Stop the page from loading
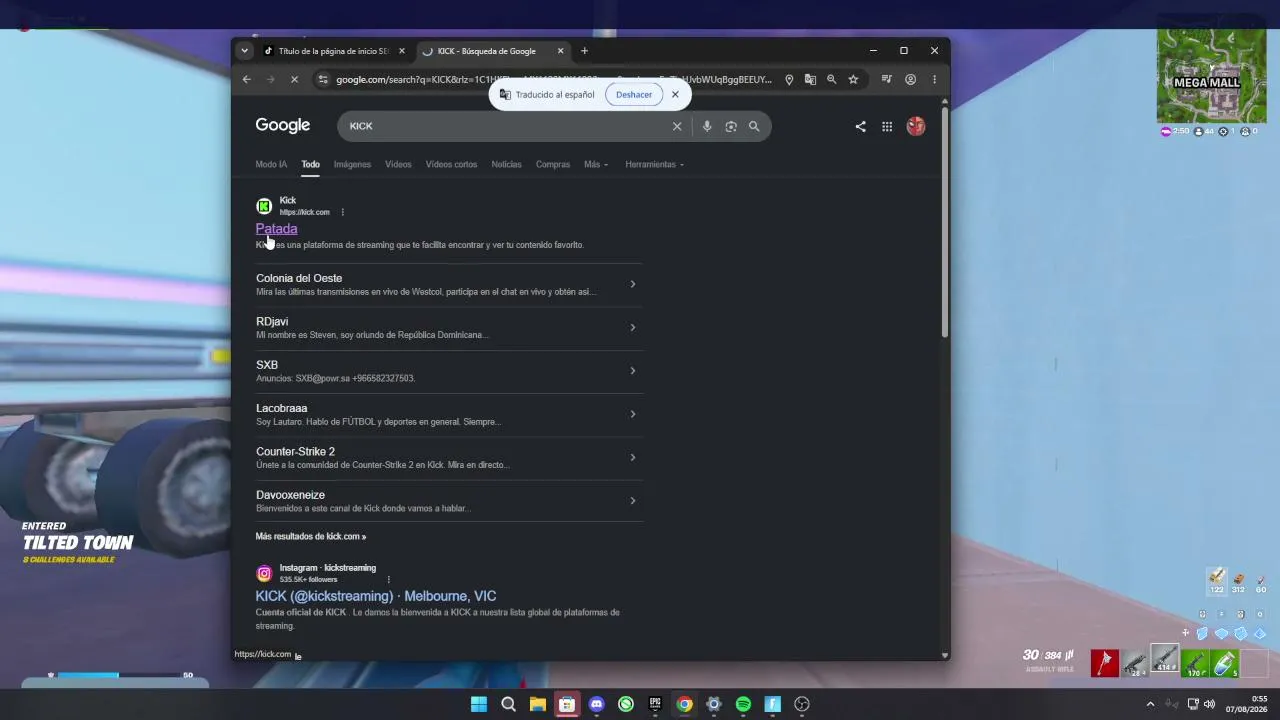This screenshot has height=720, width=1280. [x=294, y=80]
